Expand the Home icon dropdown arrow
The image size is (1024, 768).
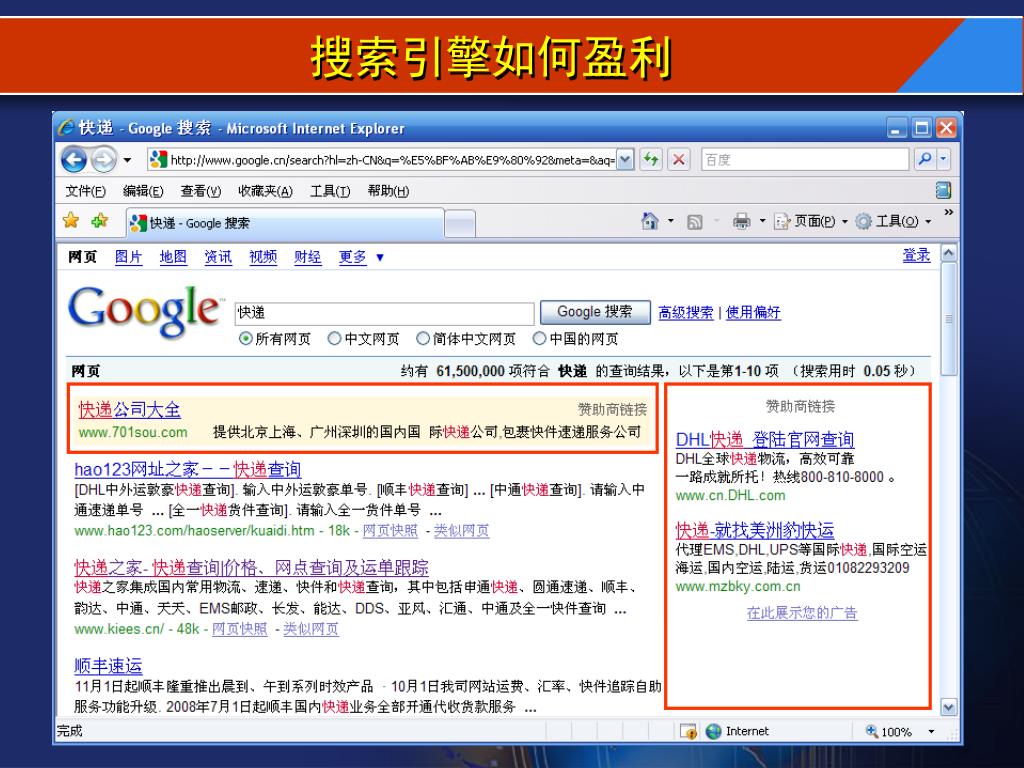pyautogui.click(x=671, y=221)
